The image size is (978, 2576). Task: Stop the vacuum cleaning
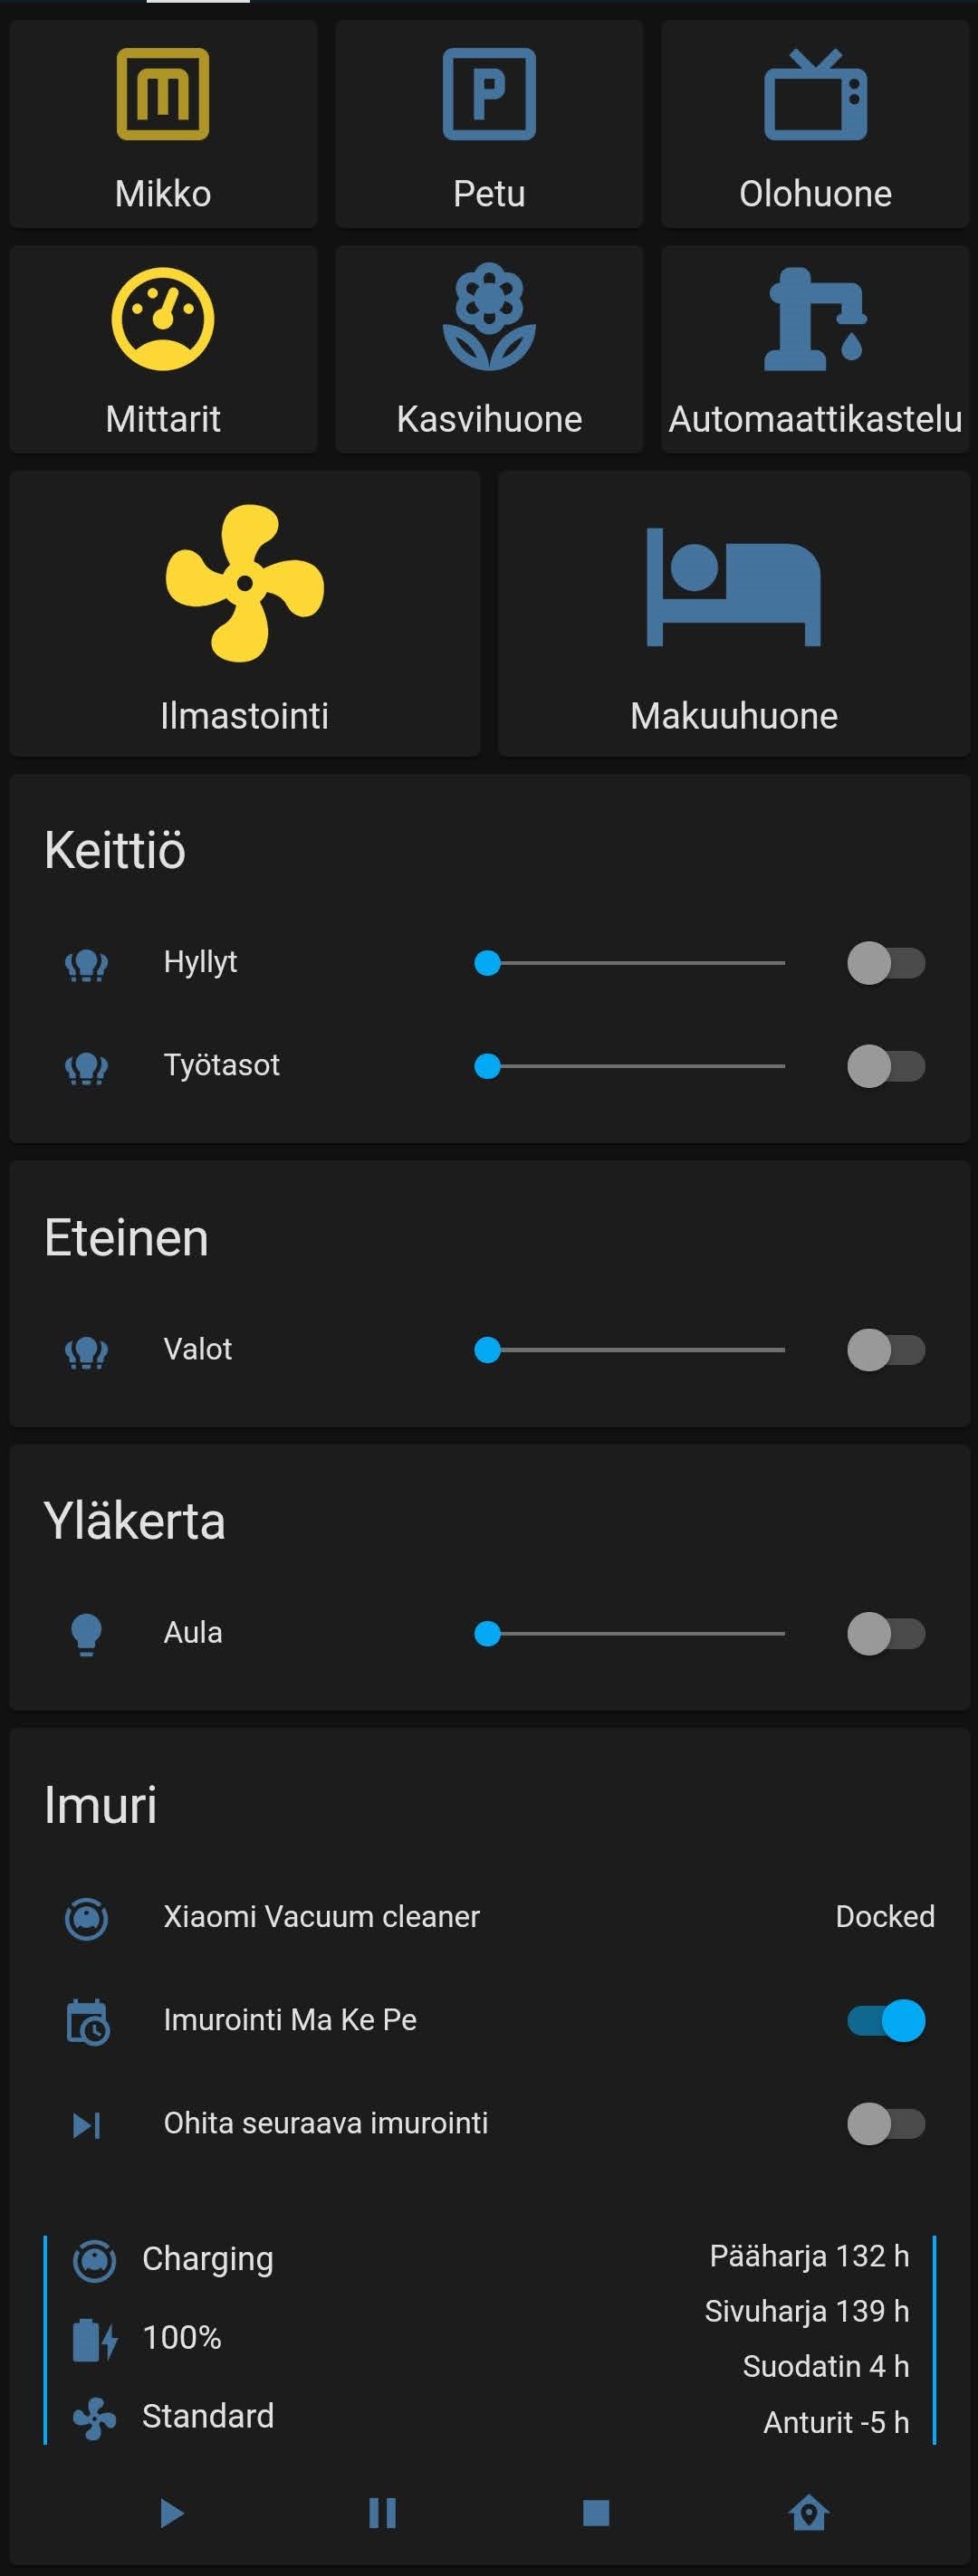(x=596, y=2512)
